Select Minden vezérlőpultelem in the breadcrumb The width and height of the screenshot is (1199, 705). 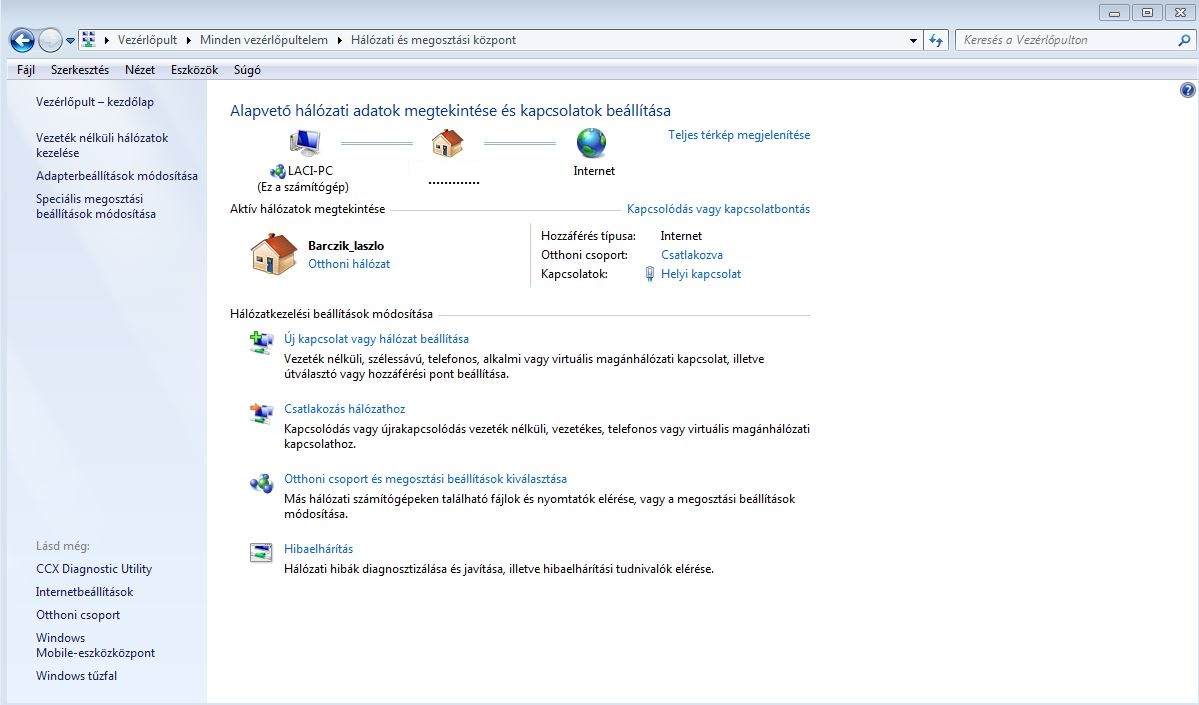point(264,40)
